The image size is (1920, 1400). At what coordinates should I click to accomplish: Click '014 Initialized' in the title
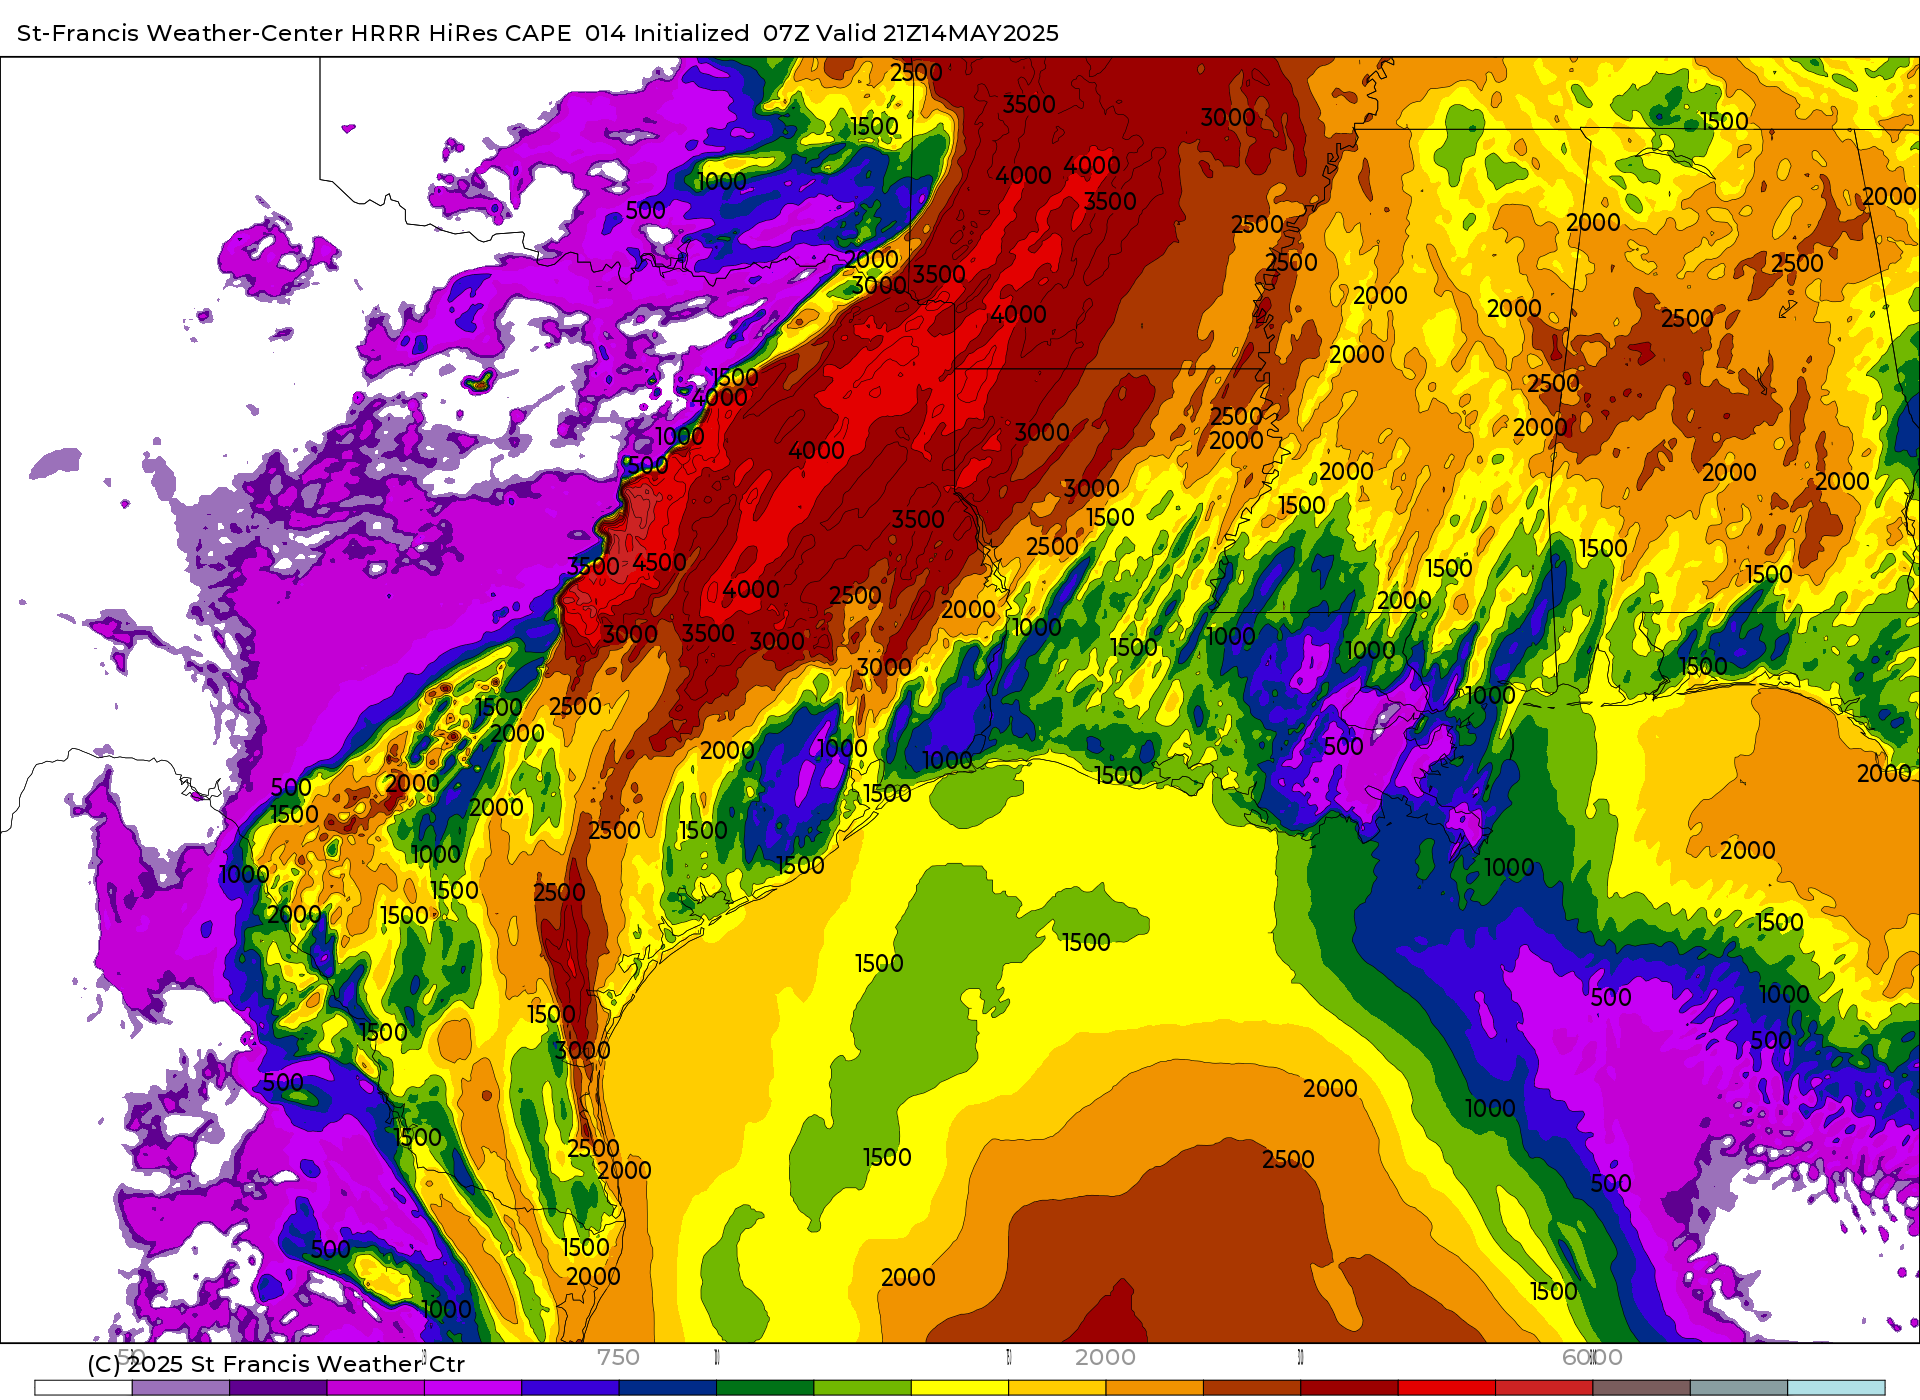[667, 33]
